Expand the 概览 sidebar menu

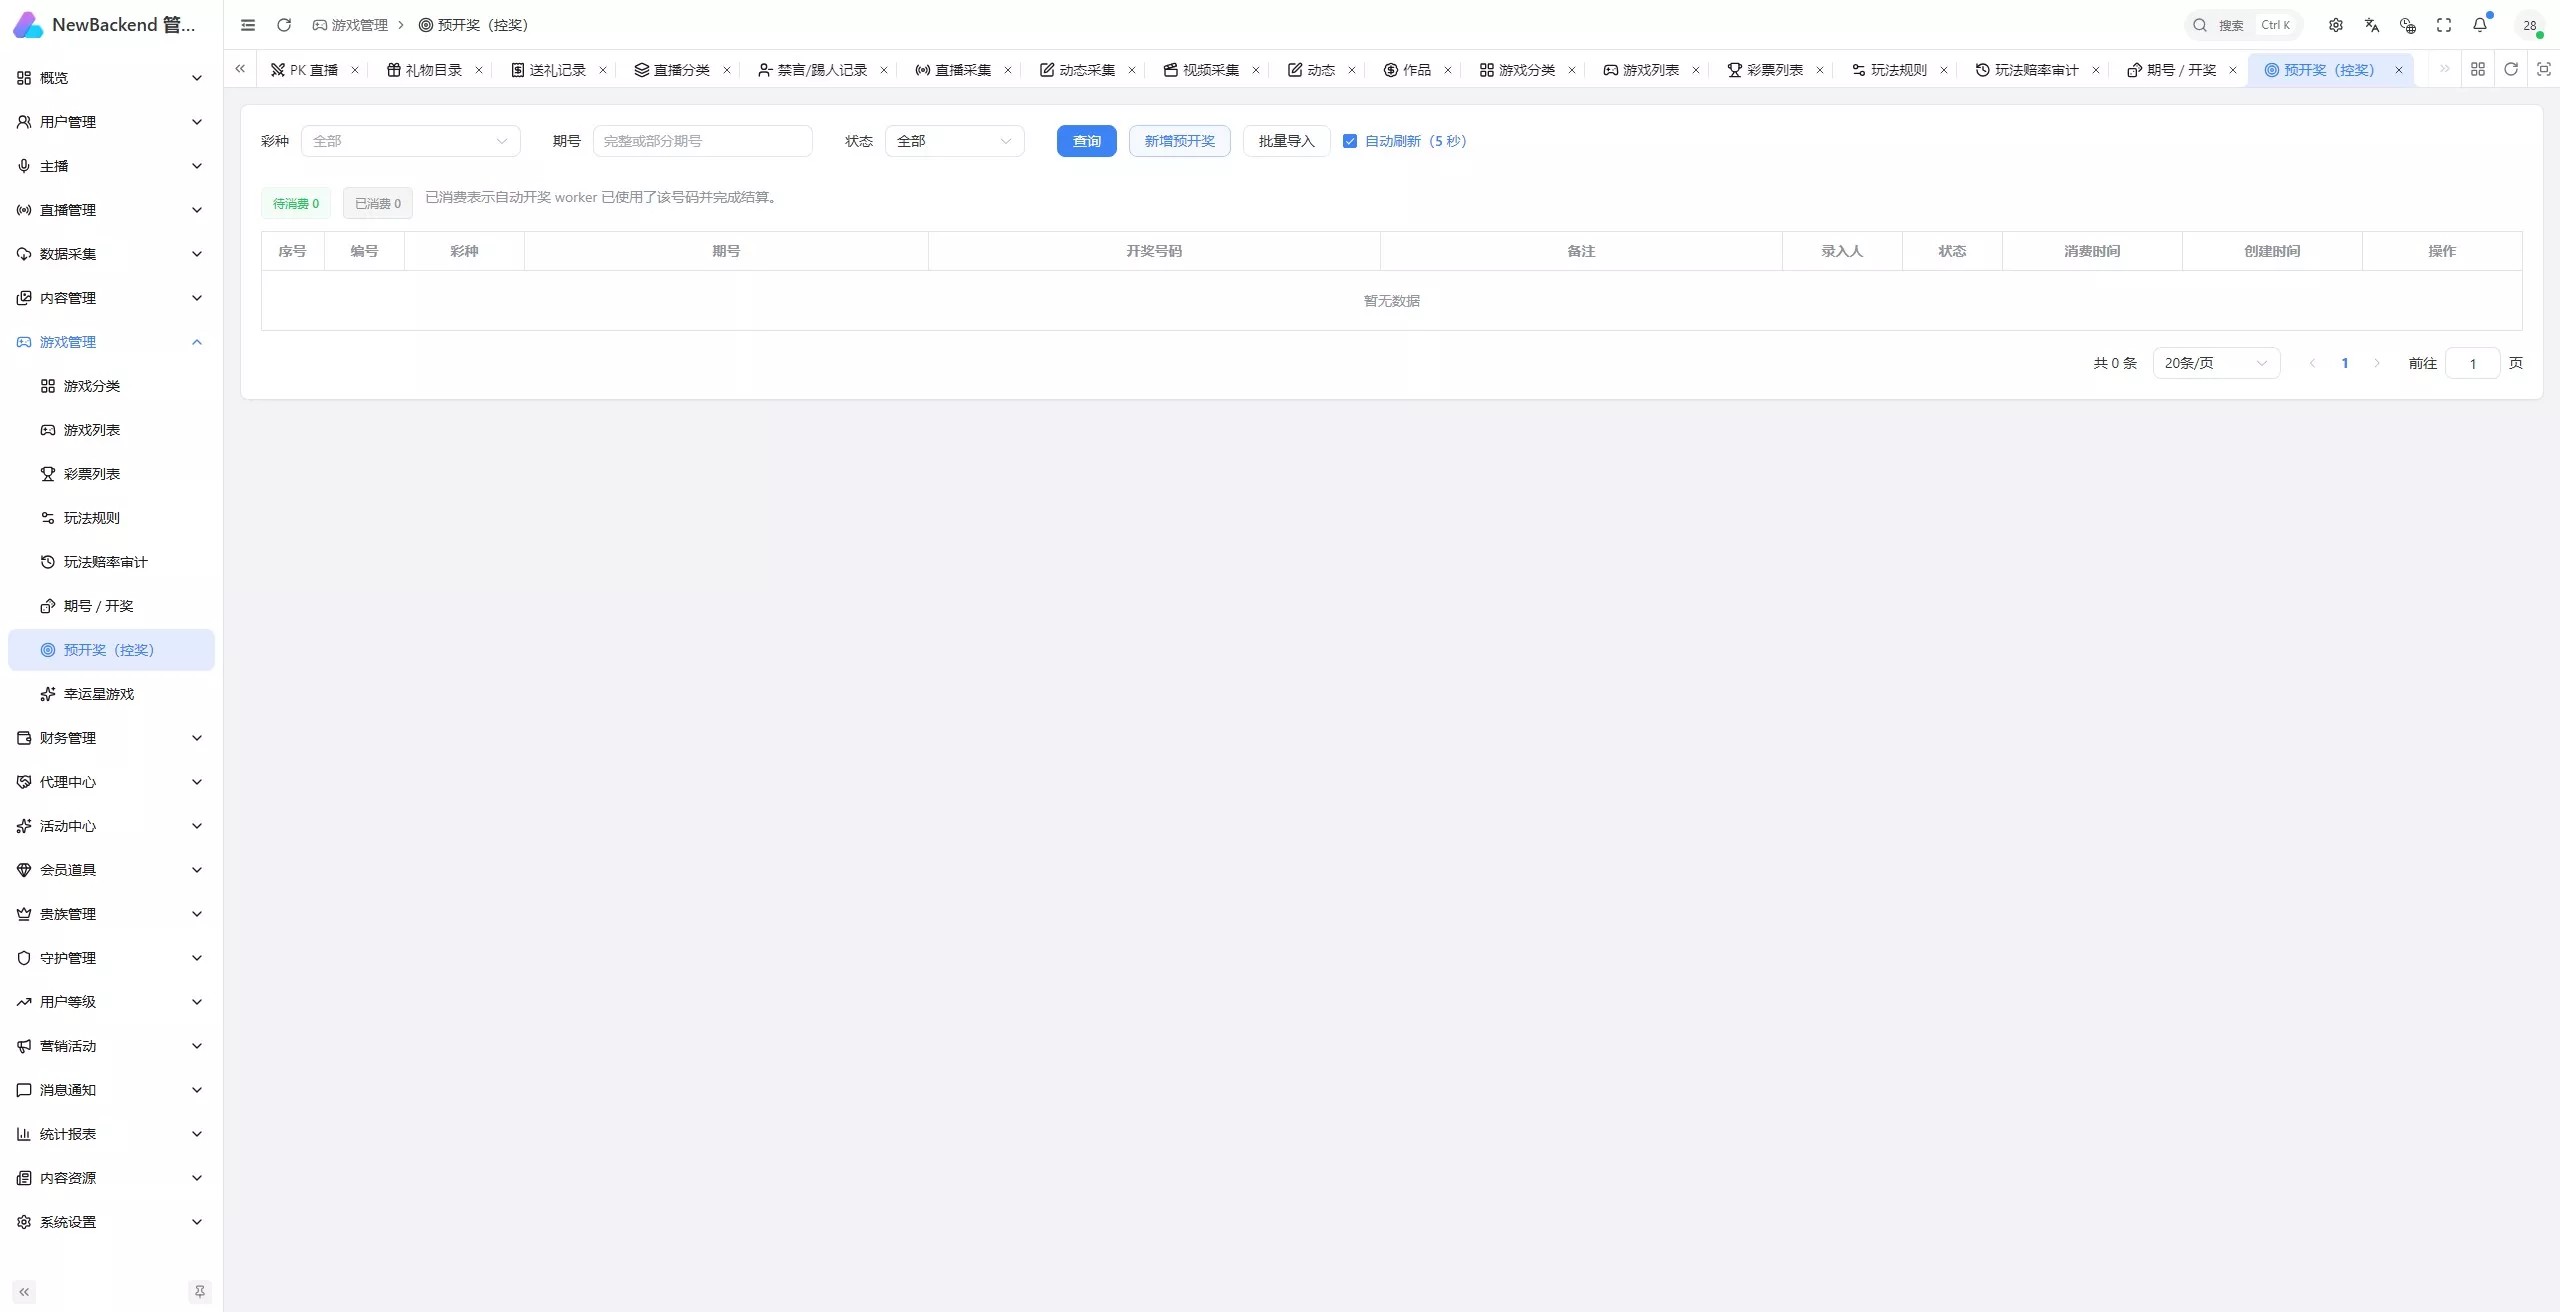click(x=111, y=78)
